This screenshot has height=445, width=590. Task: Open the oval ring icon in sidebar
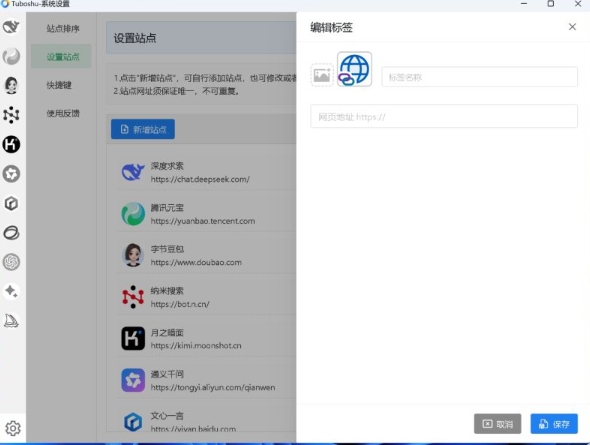pyautogui.click(x=11, y=233)
